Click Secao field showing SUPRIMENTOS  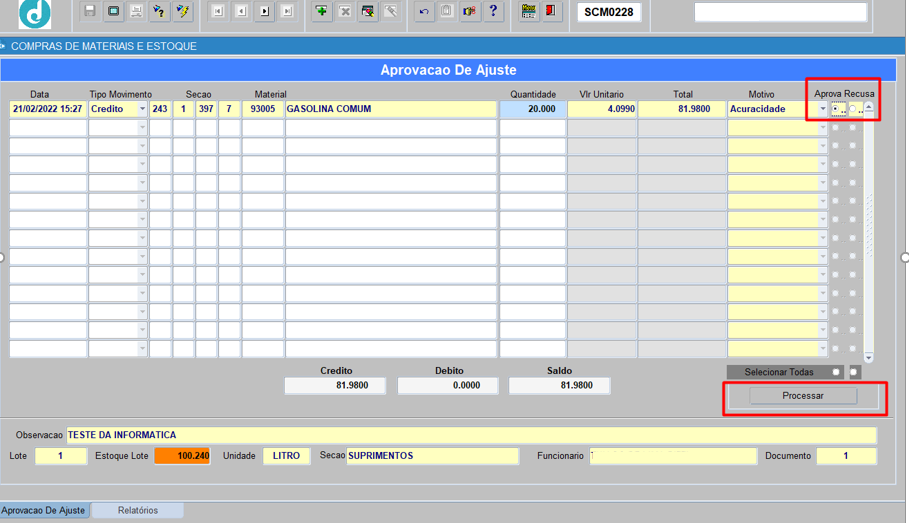coord(432,456)
